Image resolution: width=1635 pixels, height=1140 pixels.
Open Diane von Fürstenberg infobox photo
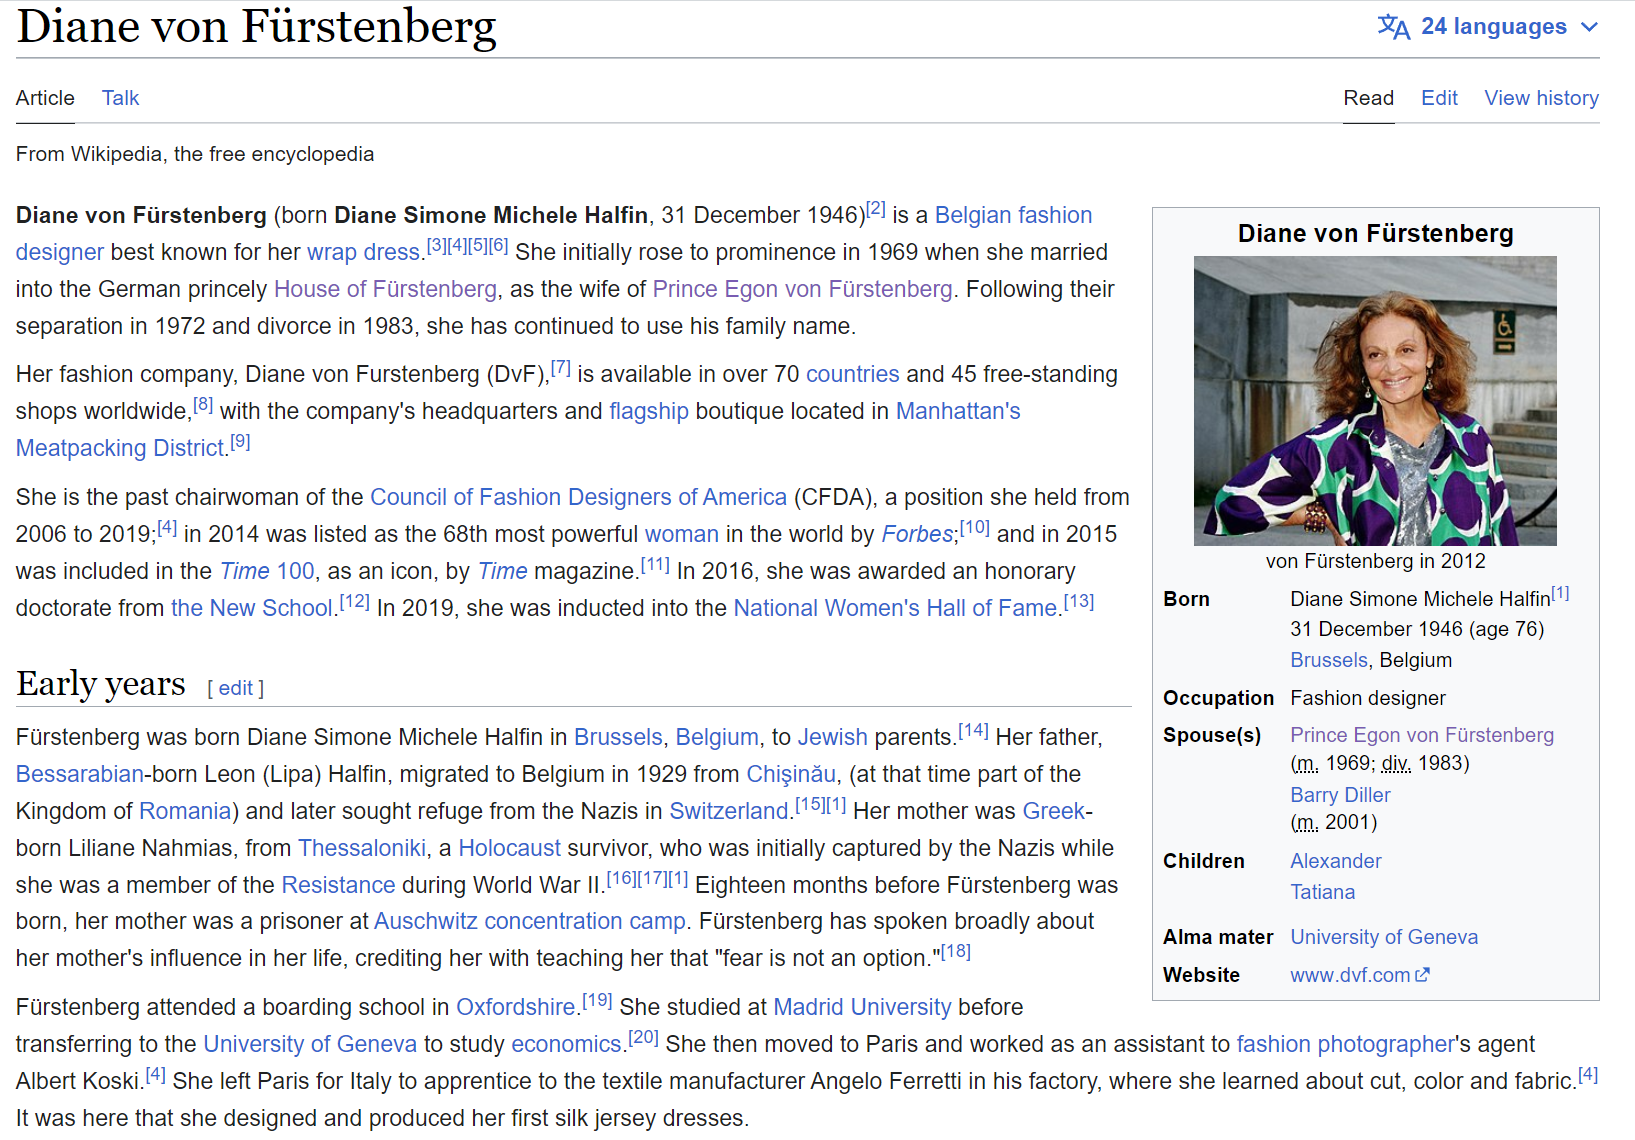coord(1375,401)
